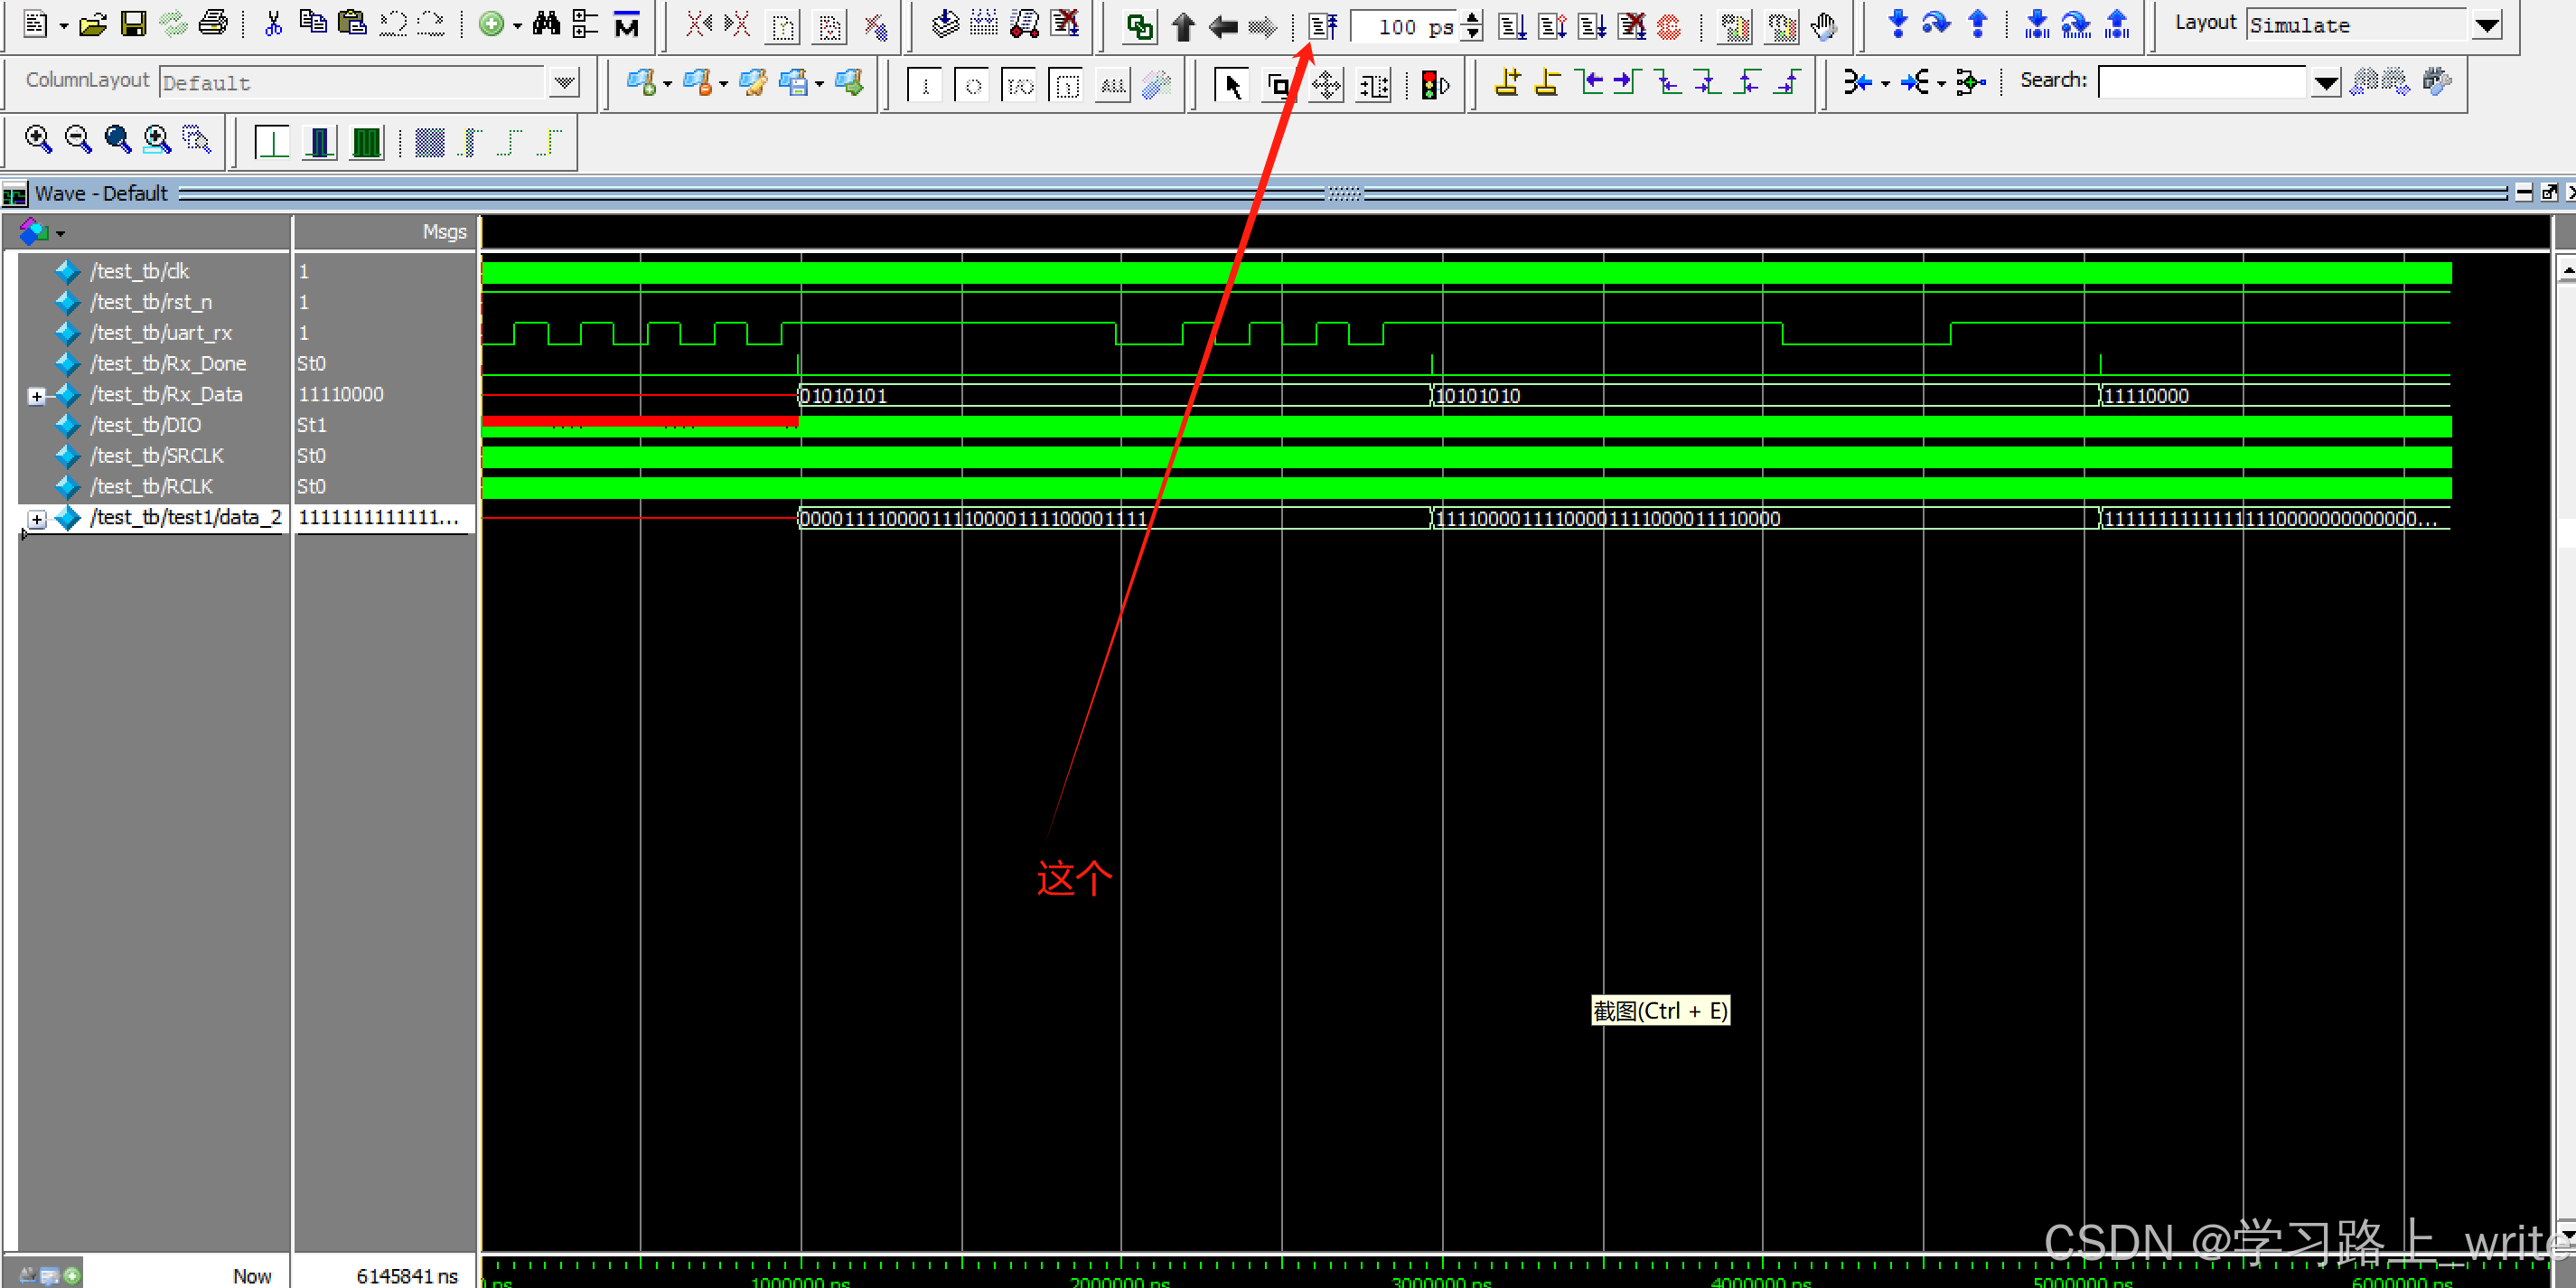Toggle the Zoom Mode tool button
The image size is (2576, 1288).
[1278, 86]
